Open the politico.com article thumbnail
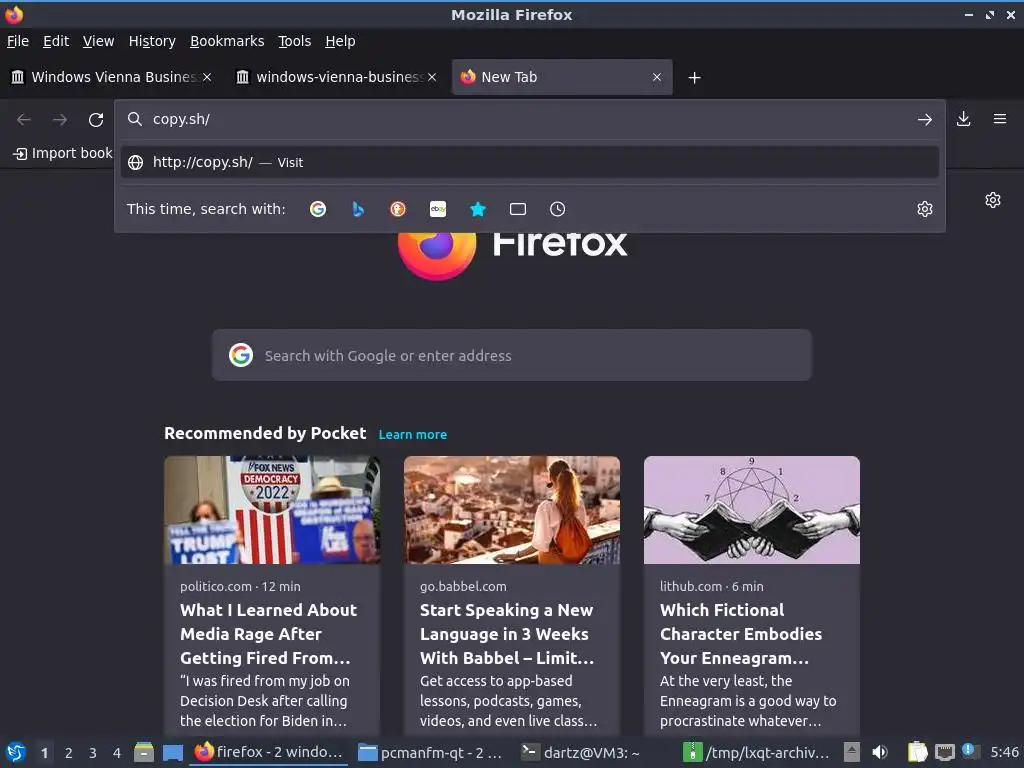 [x=272, y=510]
